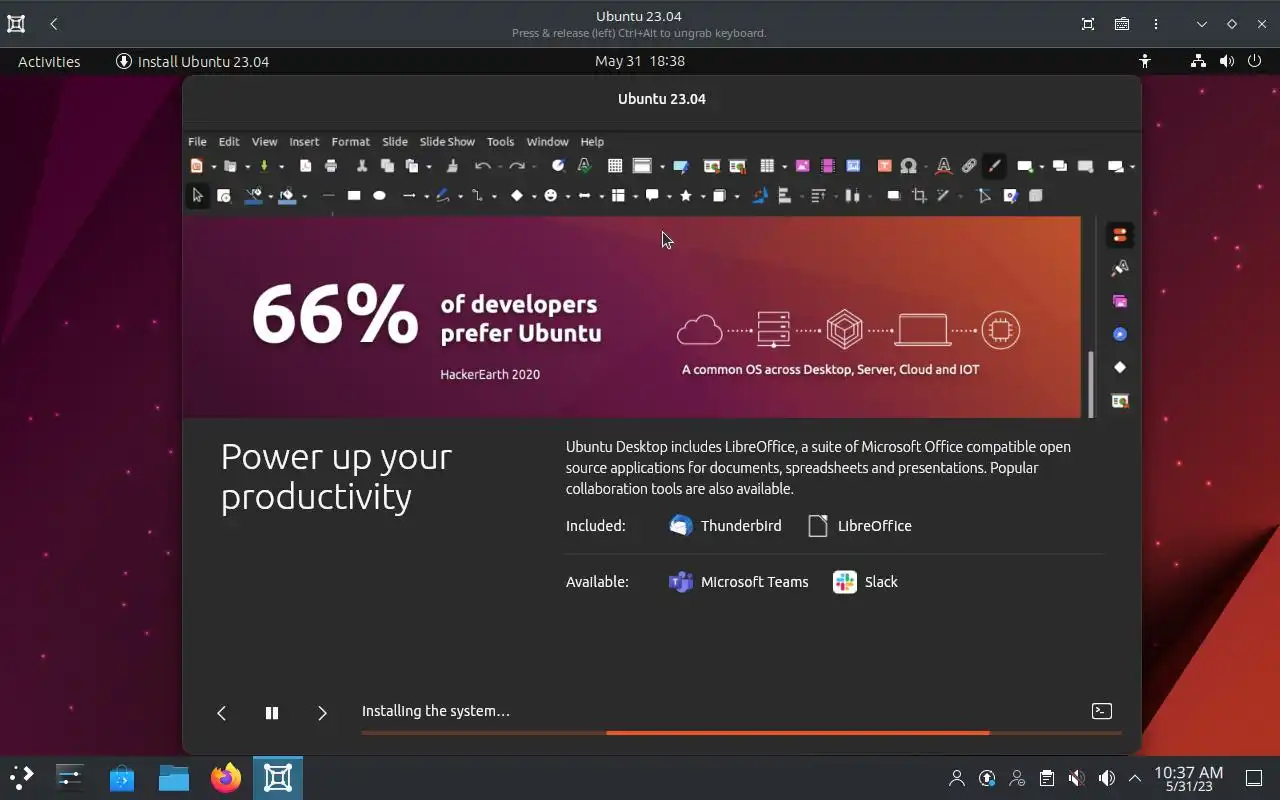Click the Crop Image icon
Image resolution: width=1280 pixels, height=800 pixels.
919,196
